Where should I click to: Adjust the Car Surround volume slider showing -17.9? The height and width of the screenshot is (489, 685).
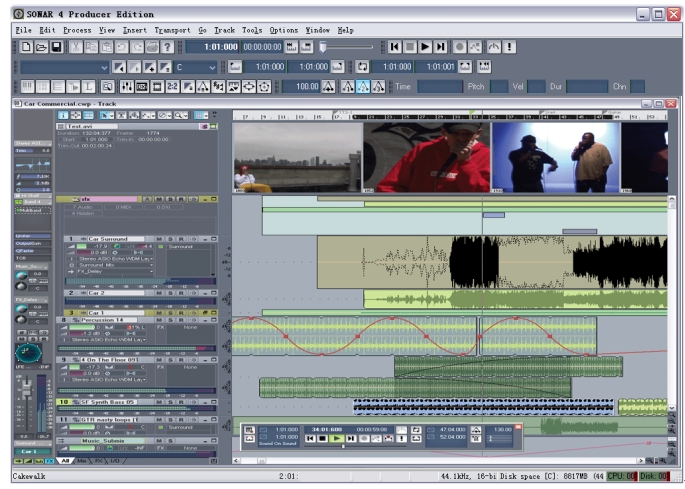point(93,246)
